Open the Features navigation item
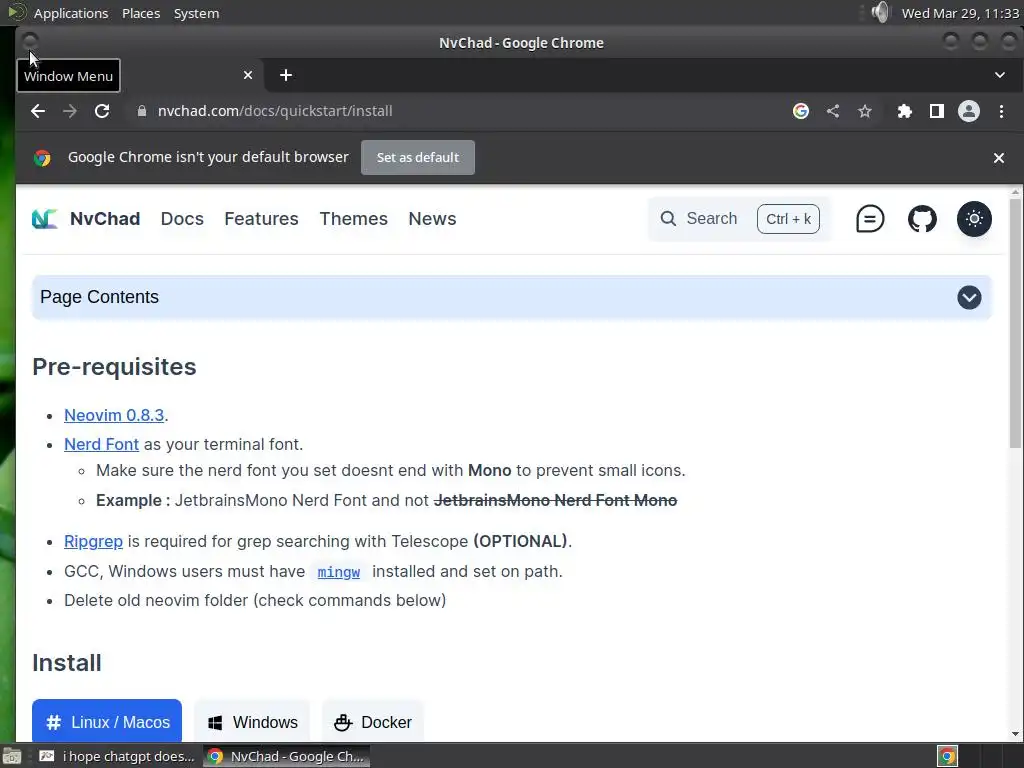The image size is (1024, 768). coord(261,219)
